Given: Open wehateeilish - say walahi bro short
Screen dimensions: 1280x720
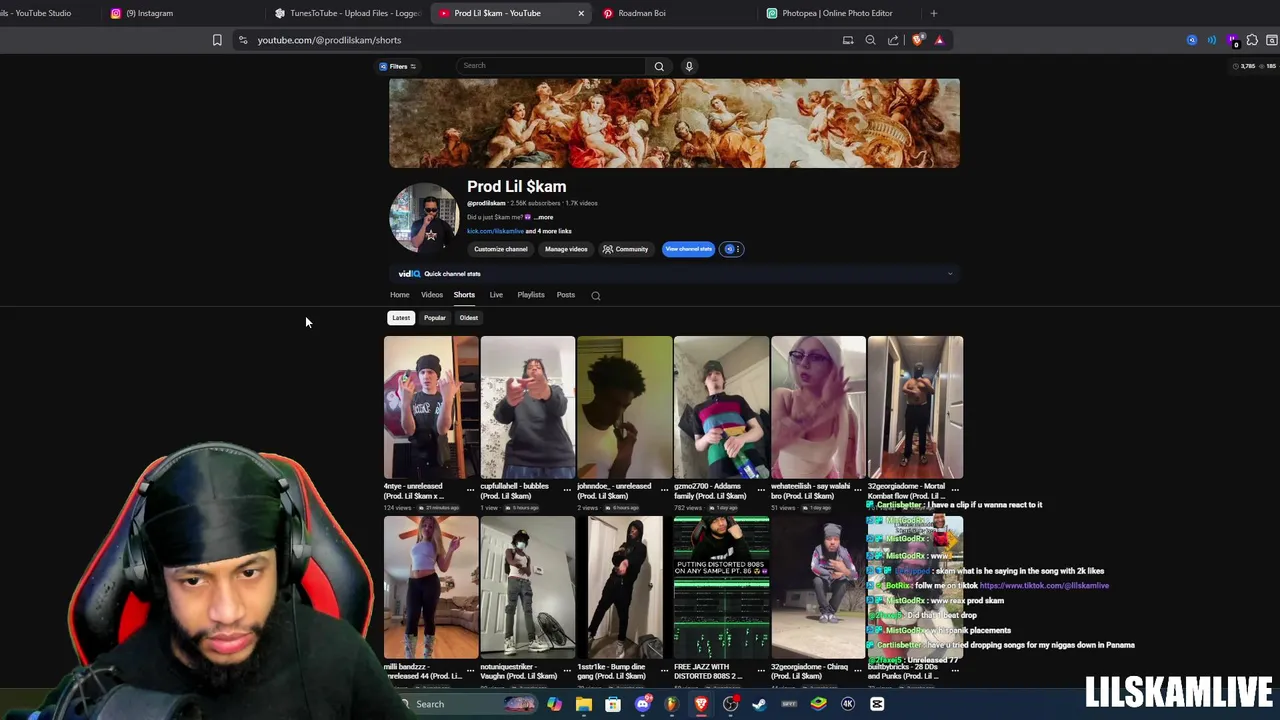Looking at the screenshot, I should coord(818,407).
